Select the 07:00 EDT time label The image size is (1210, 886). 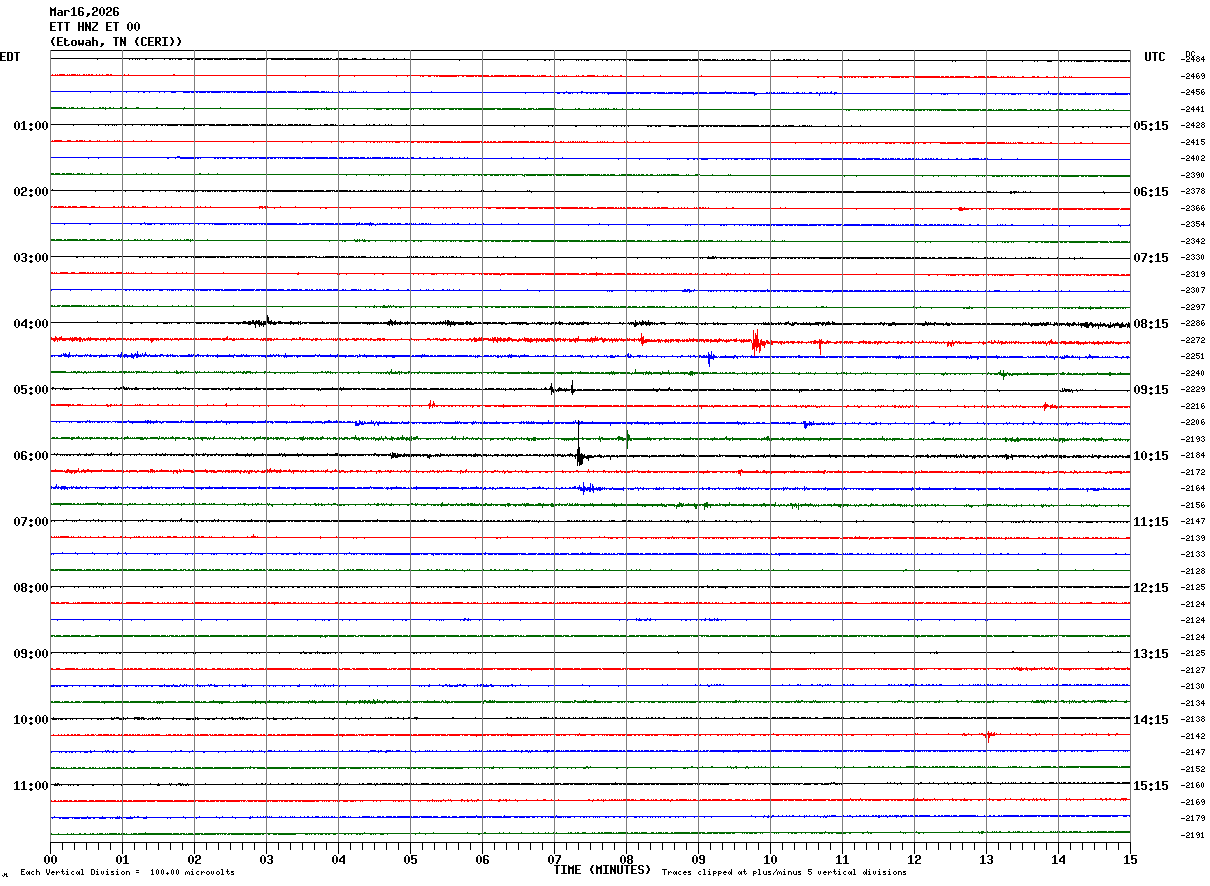point(31,522)
